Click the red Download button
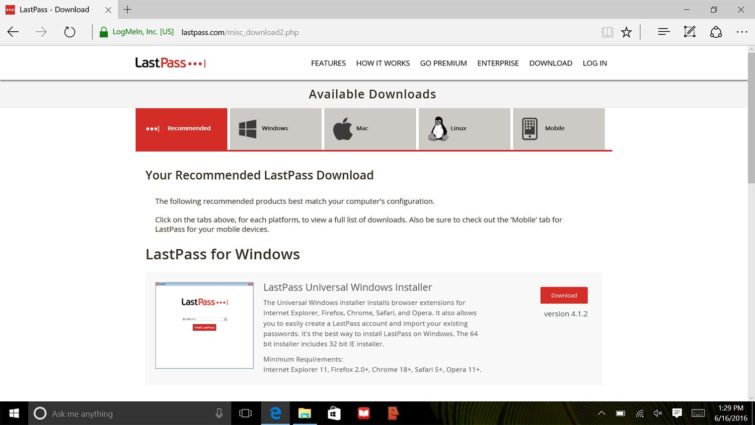755x425 pixels. click(564, 295)
